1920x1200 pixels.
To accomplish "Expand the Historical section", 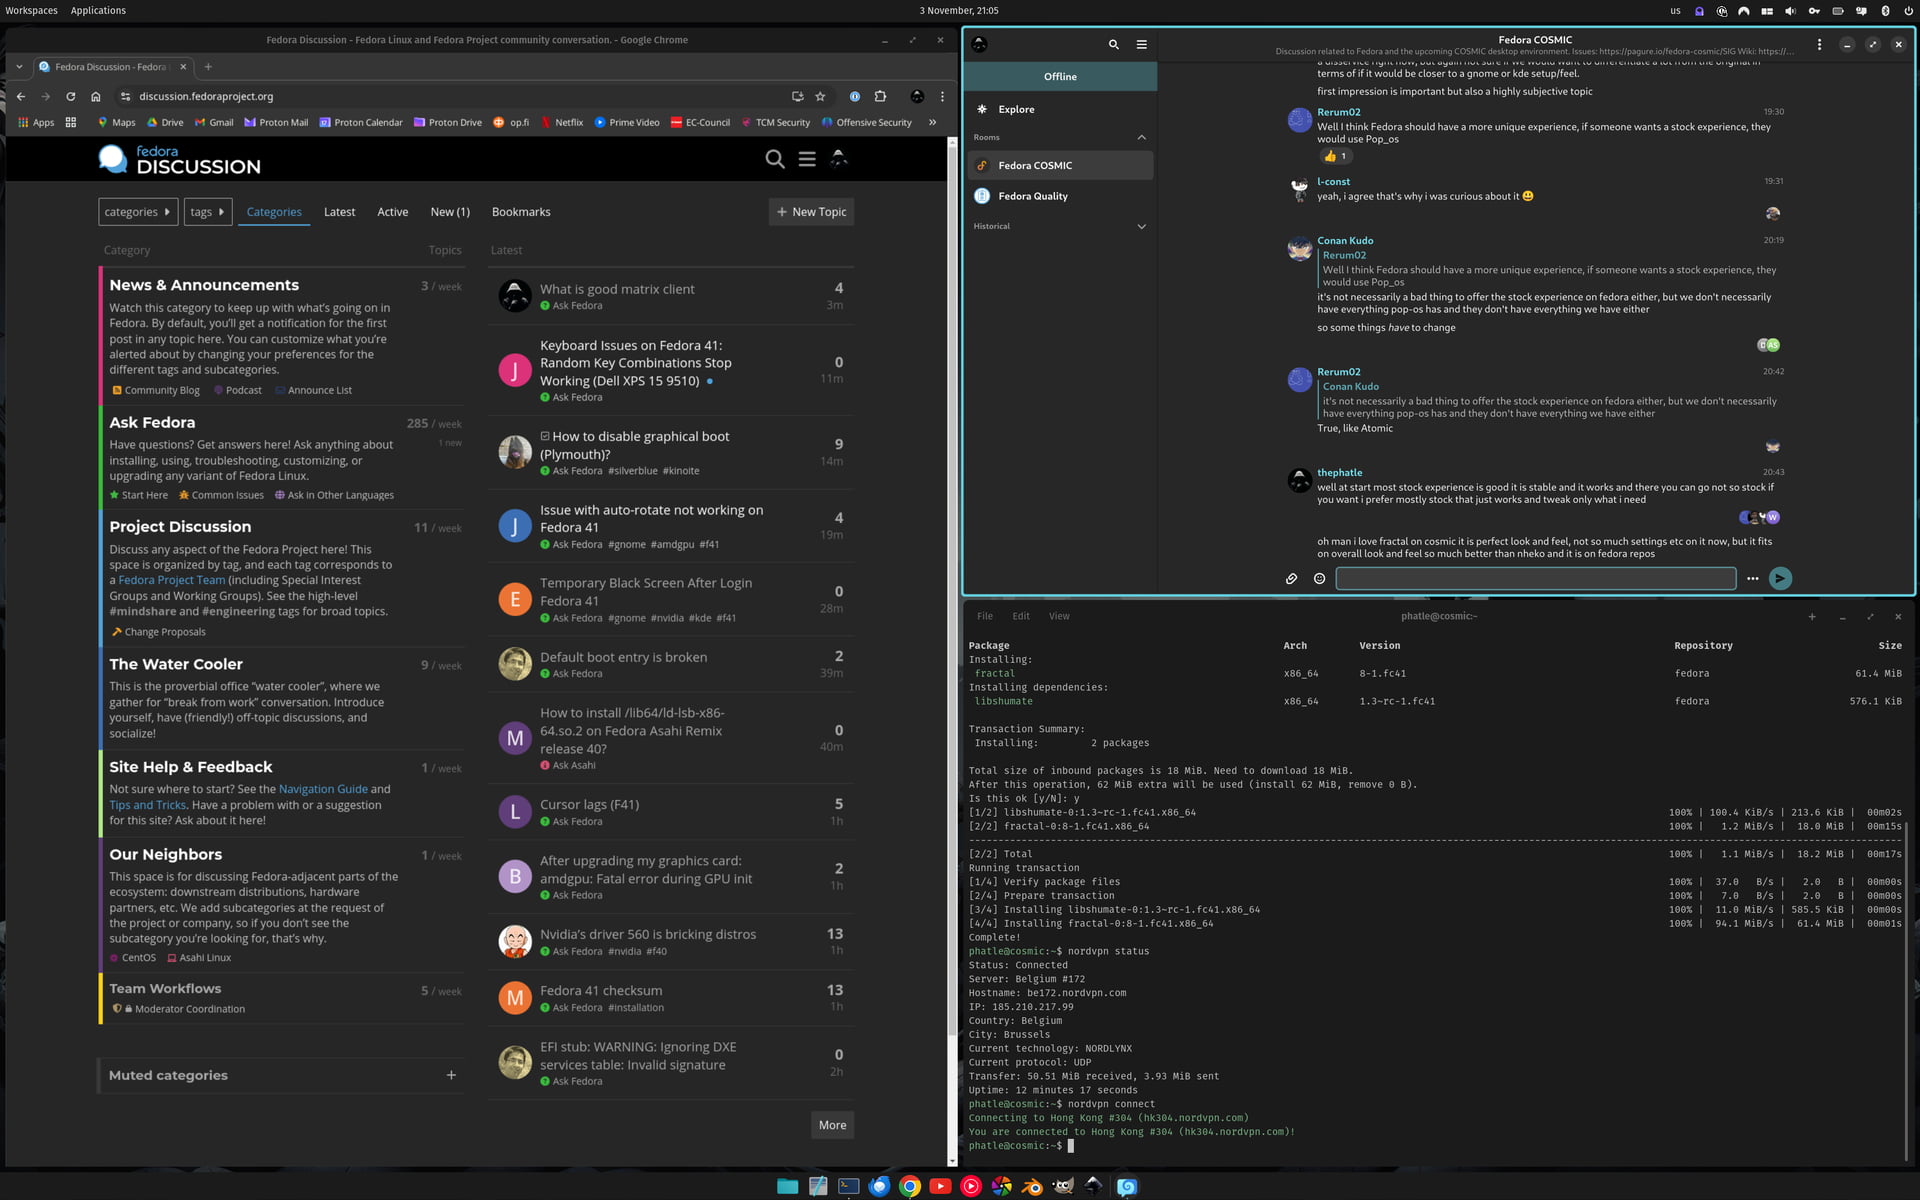I will [x=1141, y=226].
